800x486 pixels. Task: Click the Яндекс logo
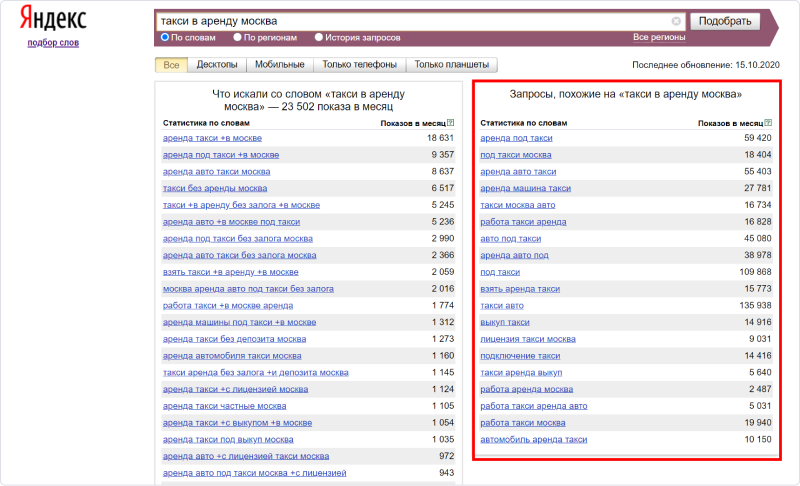[51, 19]
